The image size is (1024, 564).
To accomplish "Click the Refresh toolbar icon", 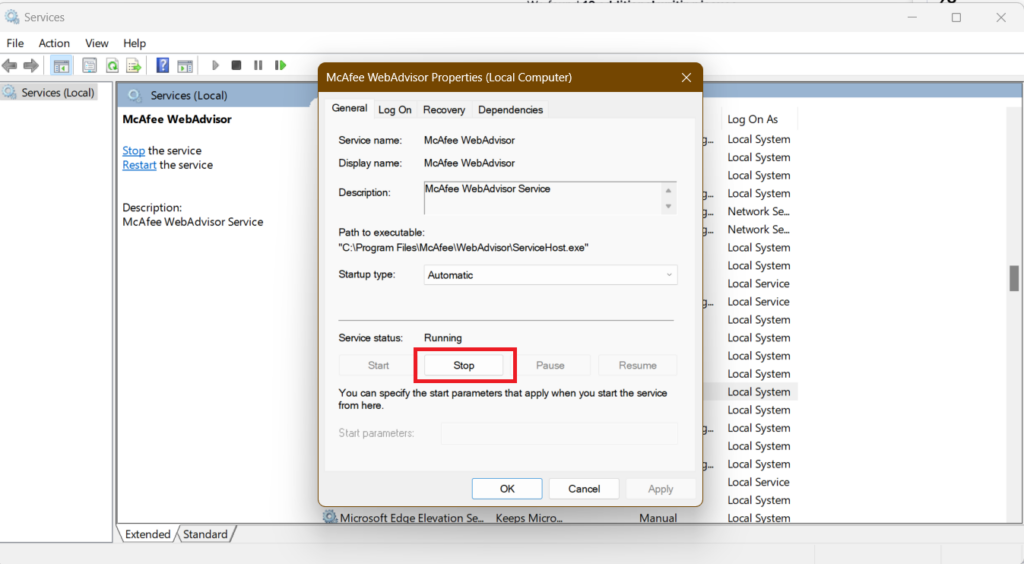I will (x=112, y=65).
